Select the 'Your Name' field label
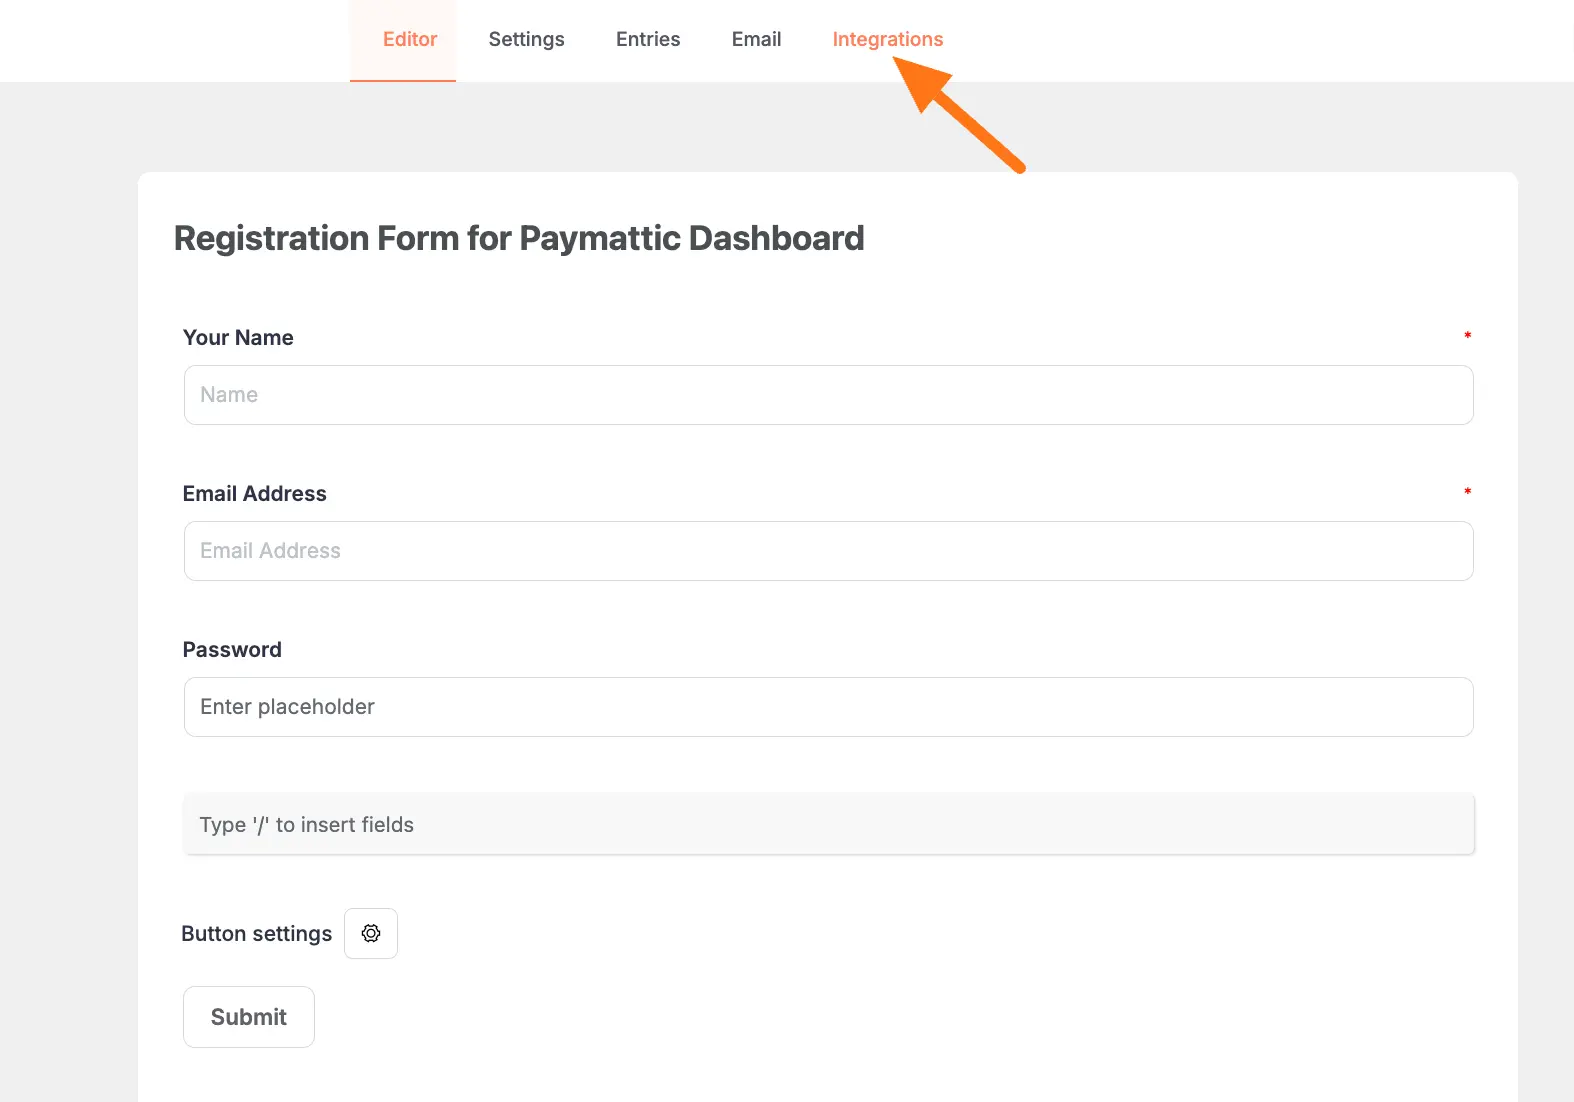1574x1102 pixels. [x=238, y=338]
